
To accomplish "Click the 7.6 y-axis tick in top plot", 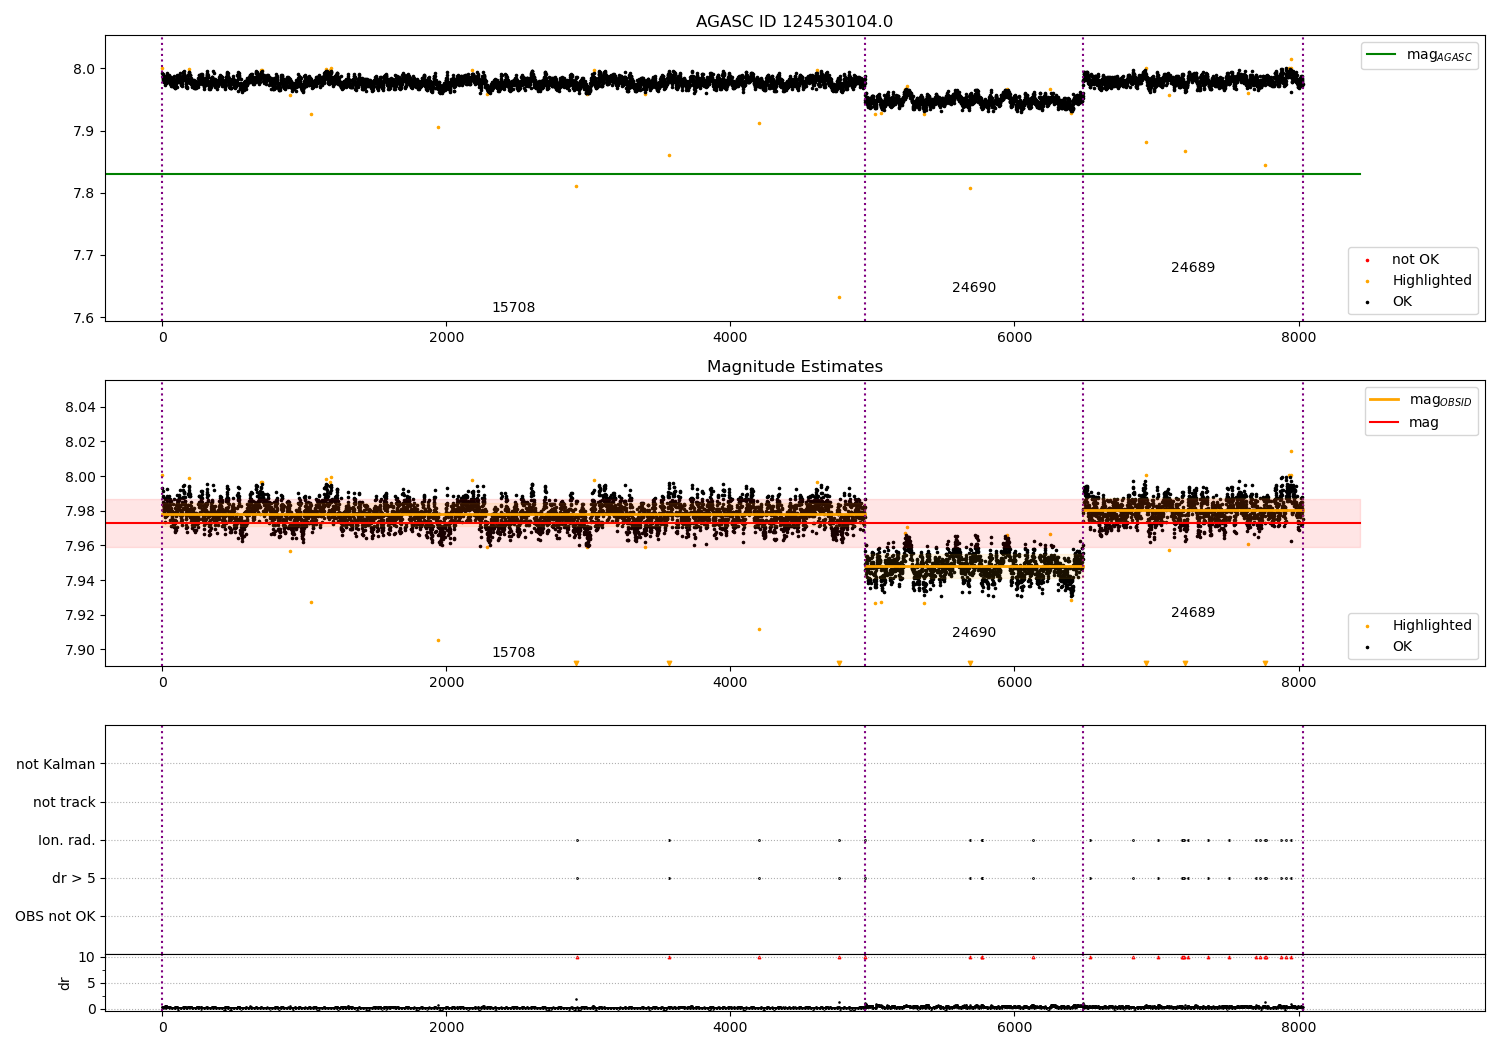I will tap(84, 319).
